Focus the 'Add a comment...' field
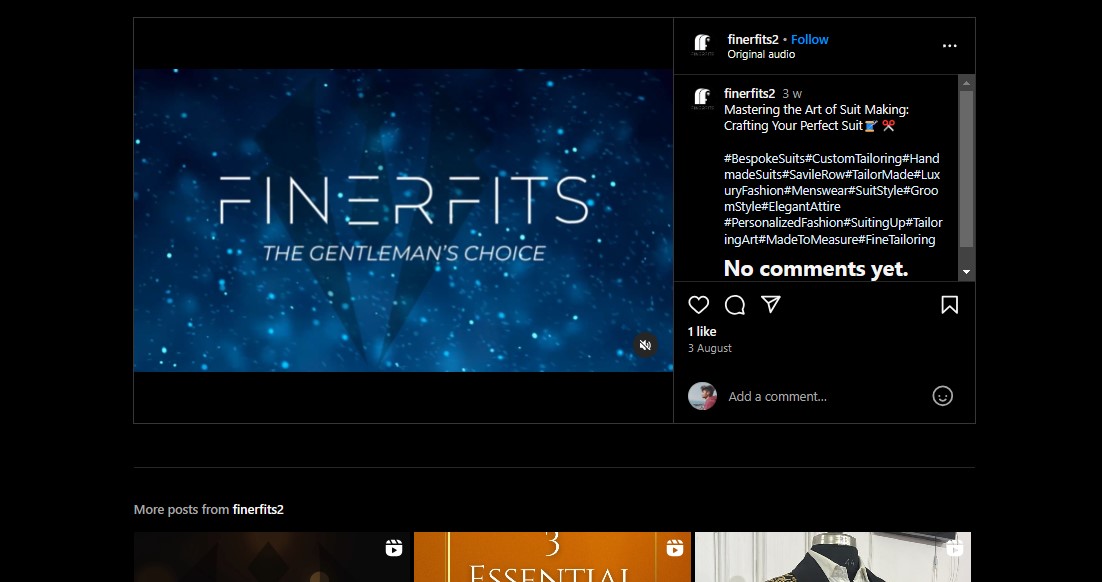1102x582 pixels. click(x=777, y=396)
